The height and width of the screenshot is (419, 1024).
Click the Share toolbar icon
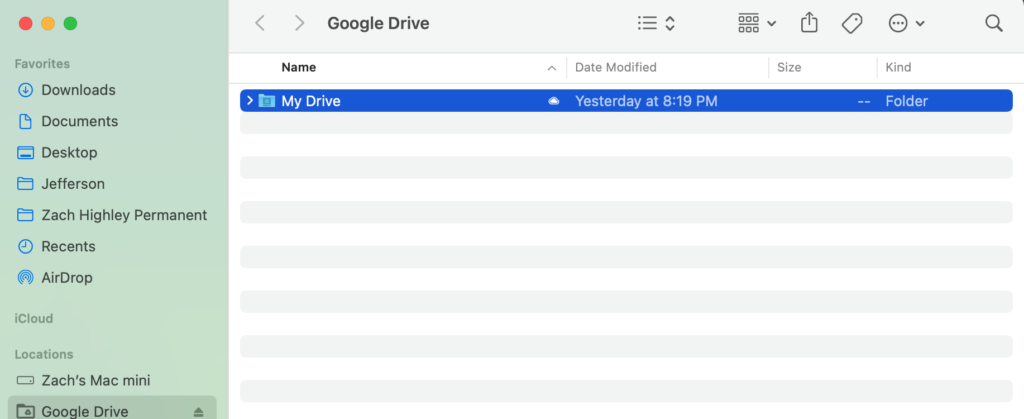click(809, 23)
